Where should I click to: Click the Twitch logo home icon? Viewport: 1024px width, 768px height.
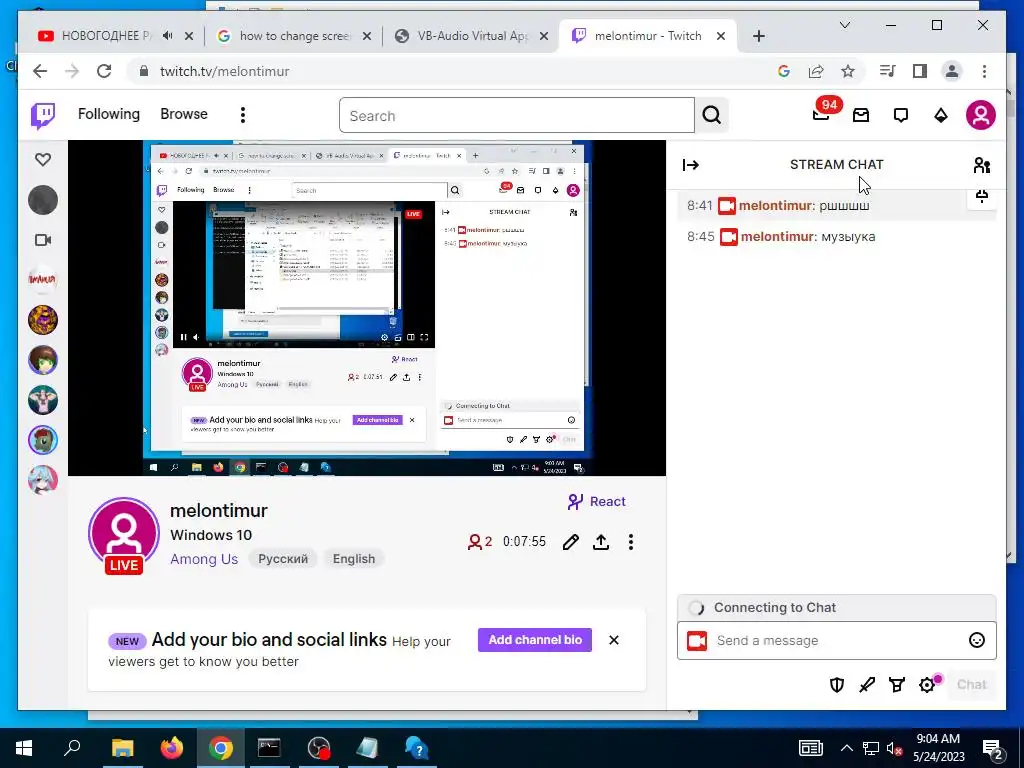pyautogui.click(x=43, y=116)
